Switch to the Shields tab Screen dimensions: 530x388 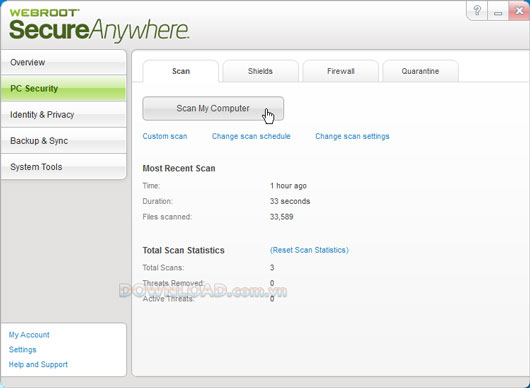(x=260, y=71)
